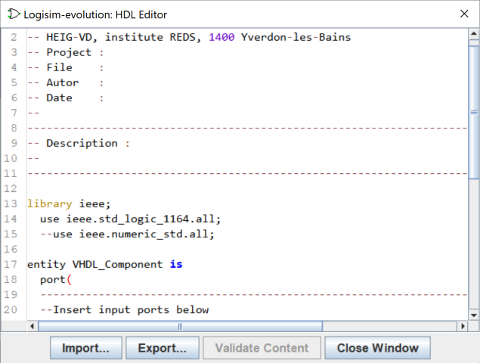Viewport: 480px width, 363px height.
Task: Click the horizontal scrollbar left arrow
Action: [32, 326]
